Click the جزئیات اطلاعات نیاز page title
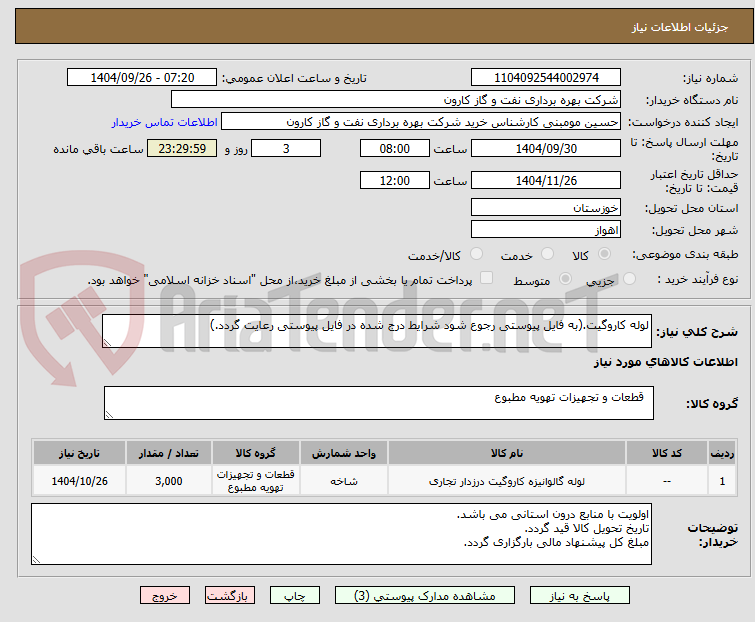This screenshot has width=755, height=622. click(x=679, y=27)
